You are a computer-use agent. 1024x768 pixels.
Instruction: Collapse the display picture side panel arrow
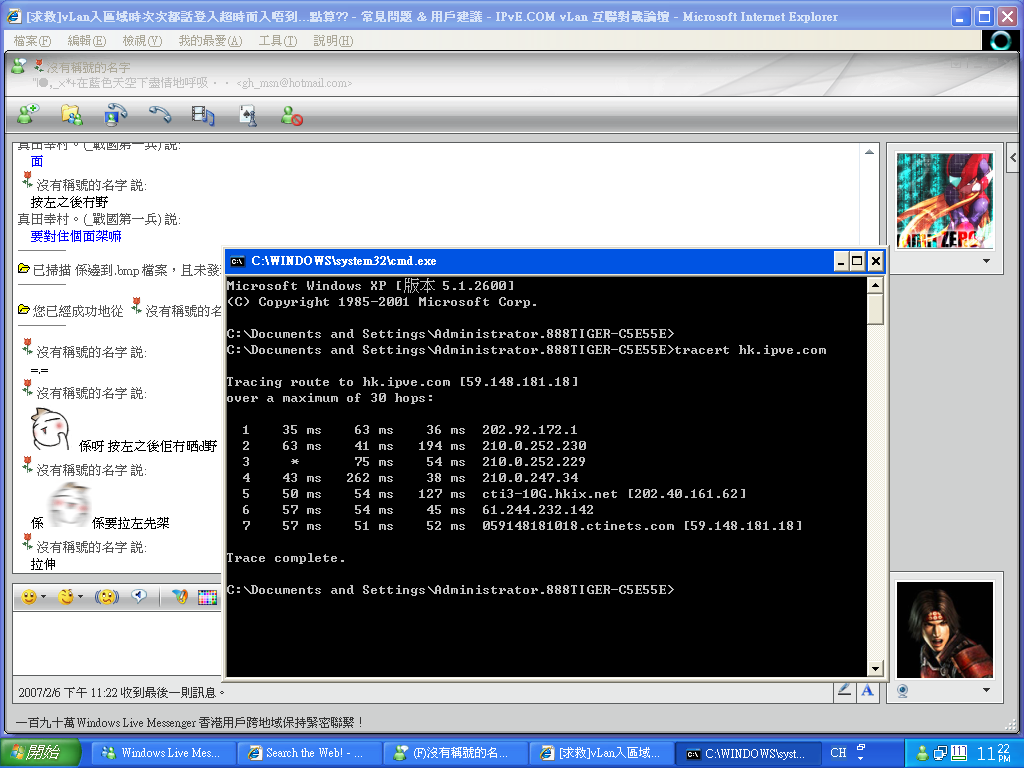coord(1013,157)
